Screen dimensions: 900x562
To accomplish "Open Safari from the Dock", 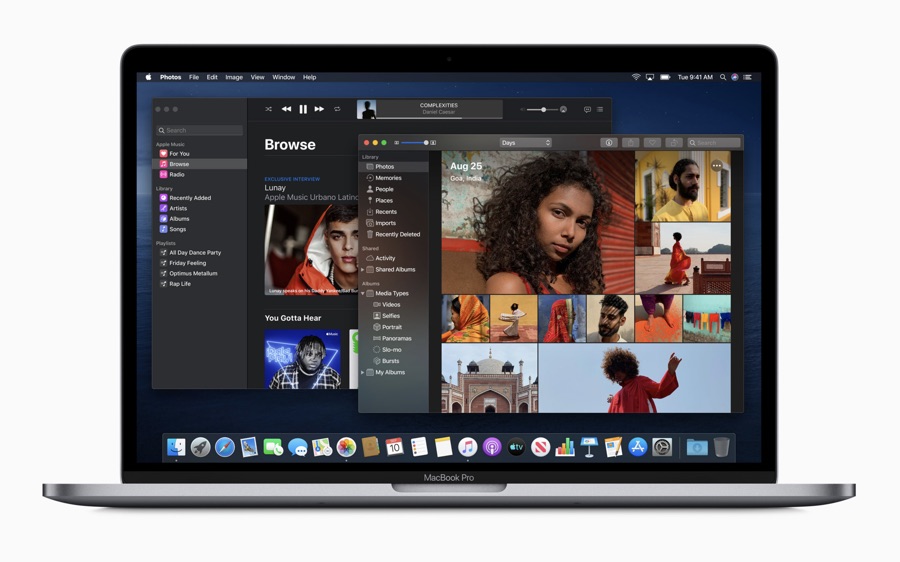I will pyautogui.click(x=224, y=447).
